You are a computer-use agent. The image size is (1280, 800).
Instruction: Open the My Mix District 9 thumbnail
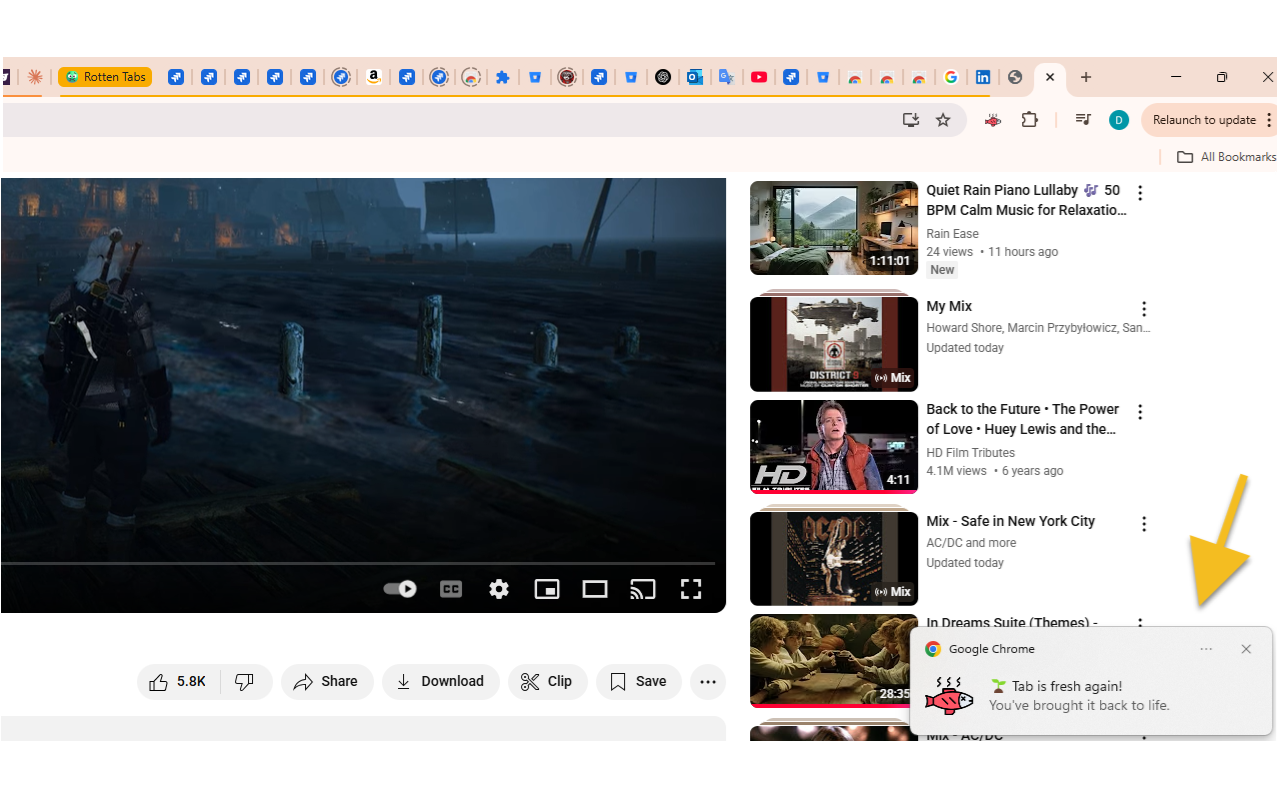[834, 344]
